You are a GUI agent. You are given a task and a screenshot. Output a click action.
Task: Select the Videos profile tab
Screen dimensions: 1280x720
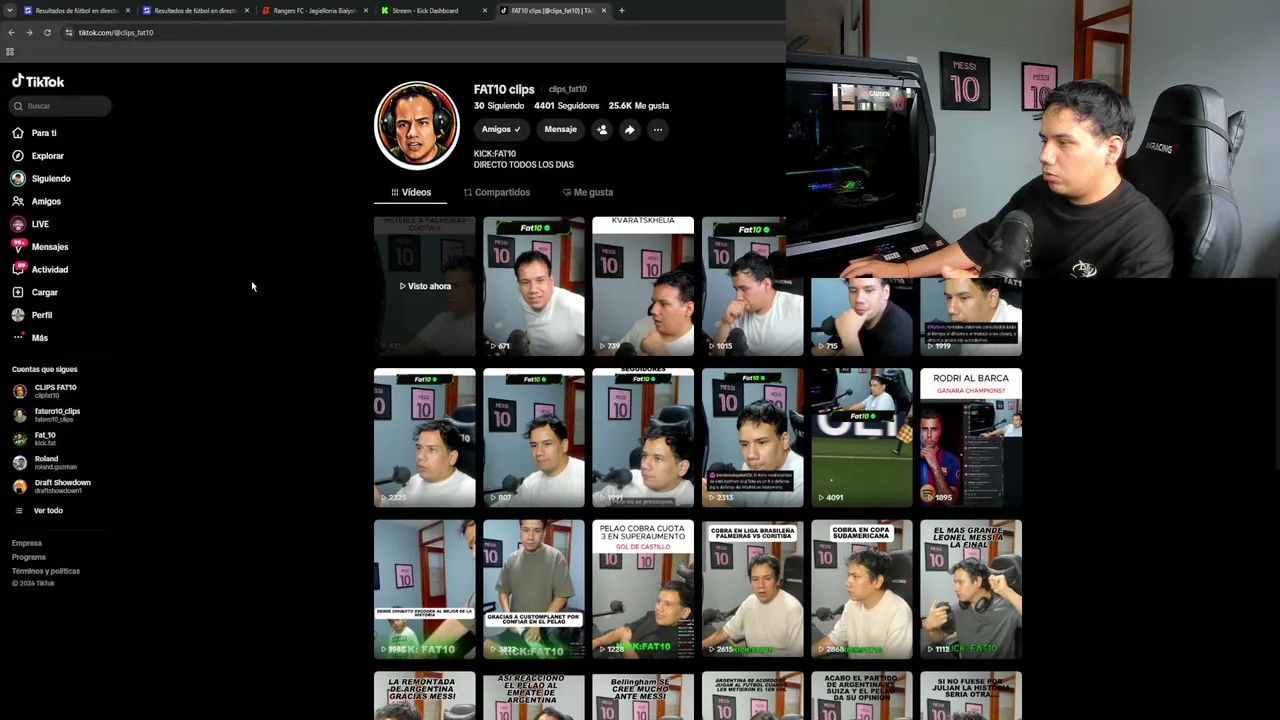tap(411, 192)
